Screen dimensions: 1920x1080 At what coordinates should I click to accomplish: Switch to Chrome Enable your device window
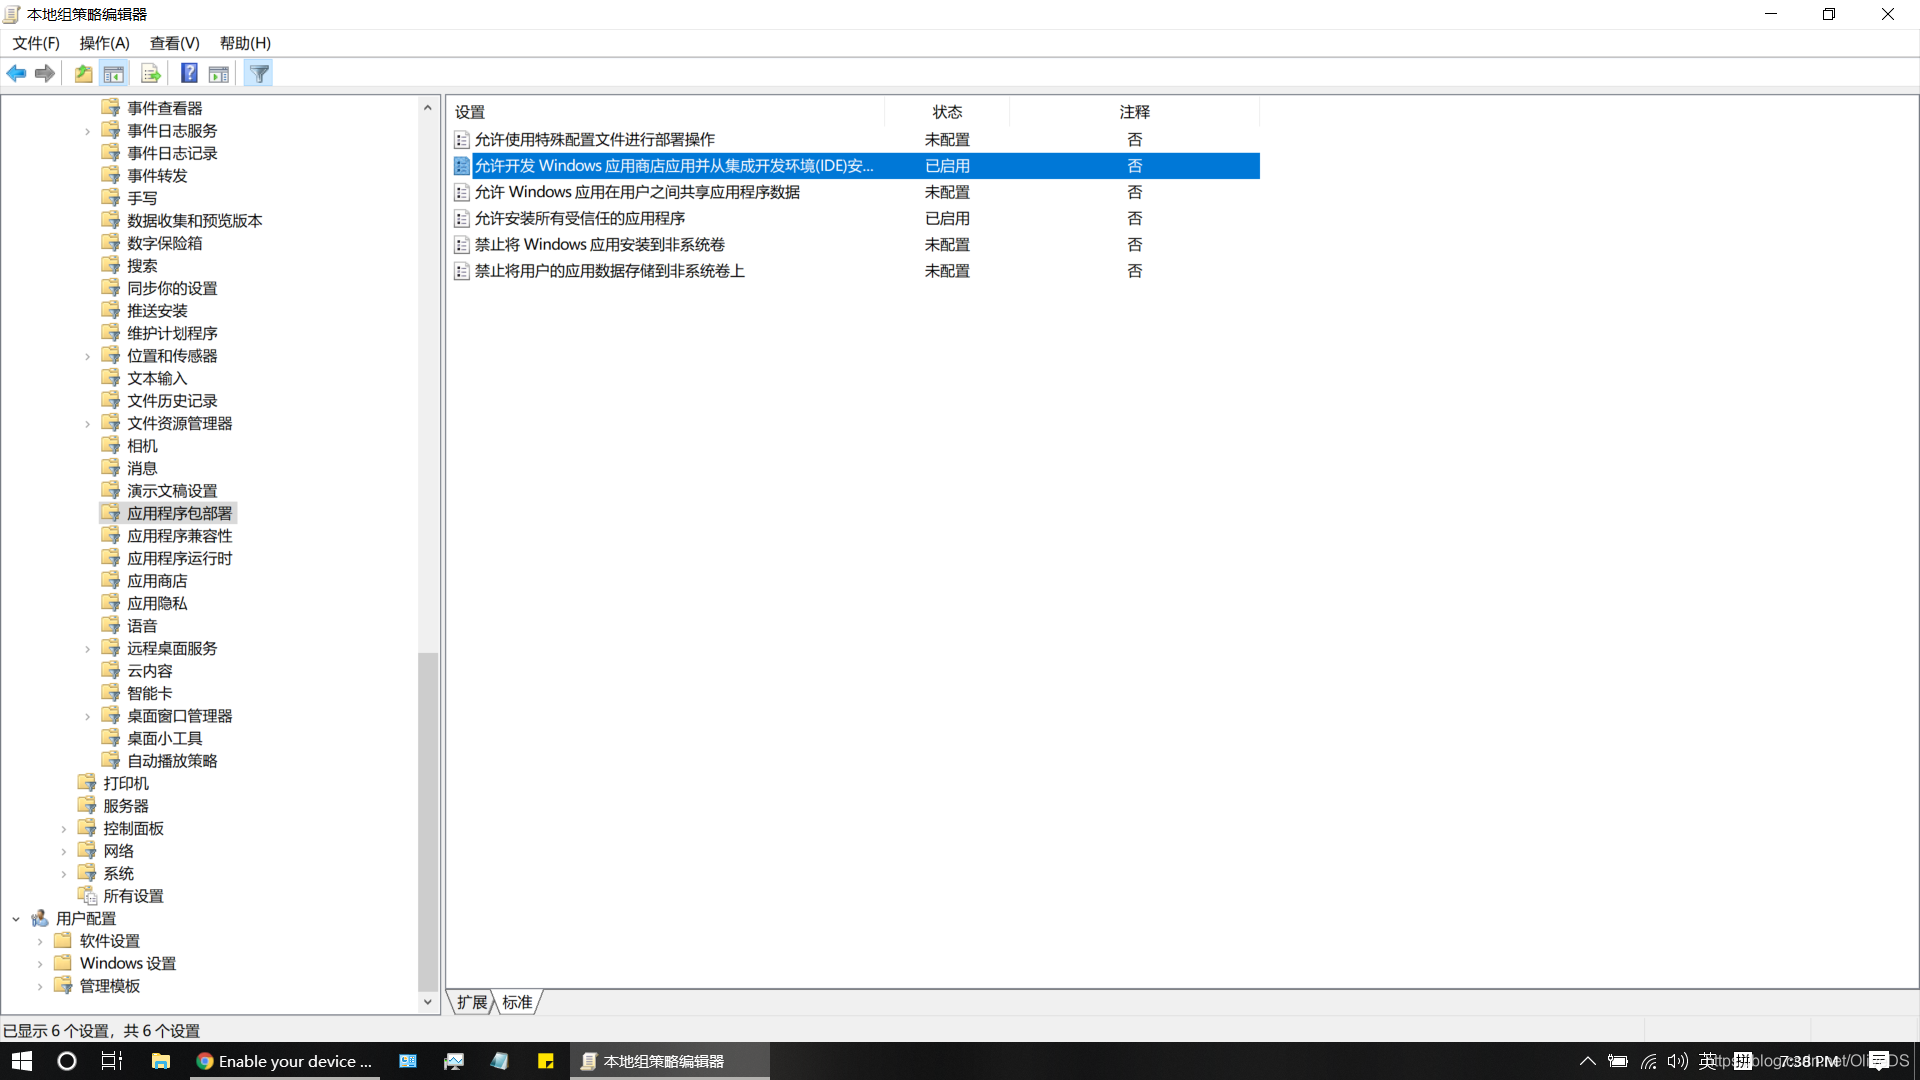(x=285, y=1061)
